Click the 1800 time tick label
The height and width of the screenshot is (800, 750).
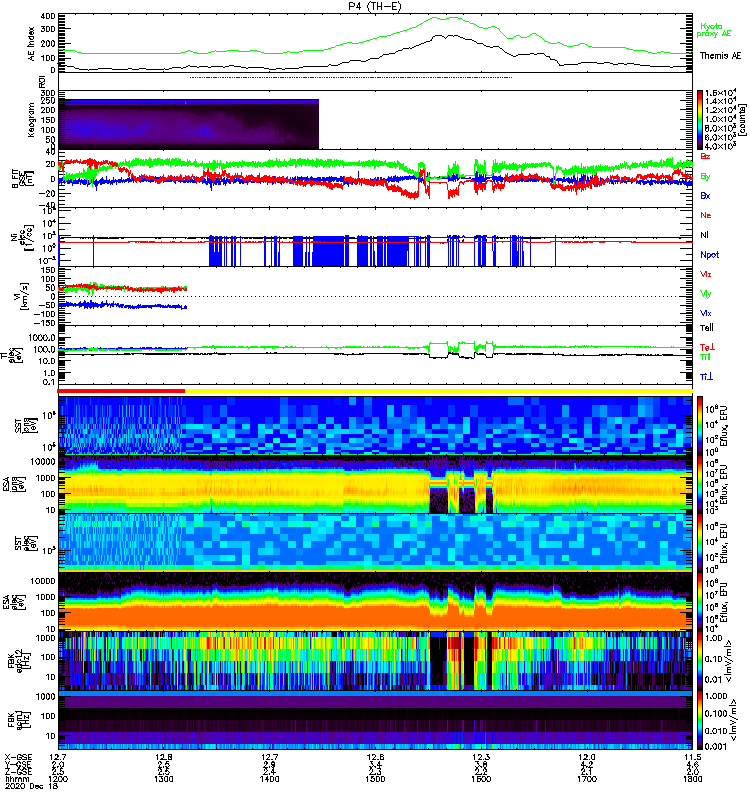692,779
